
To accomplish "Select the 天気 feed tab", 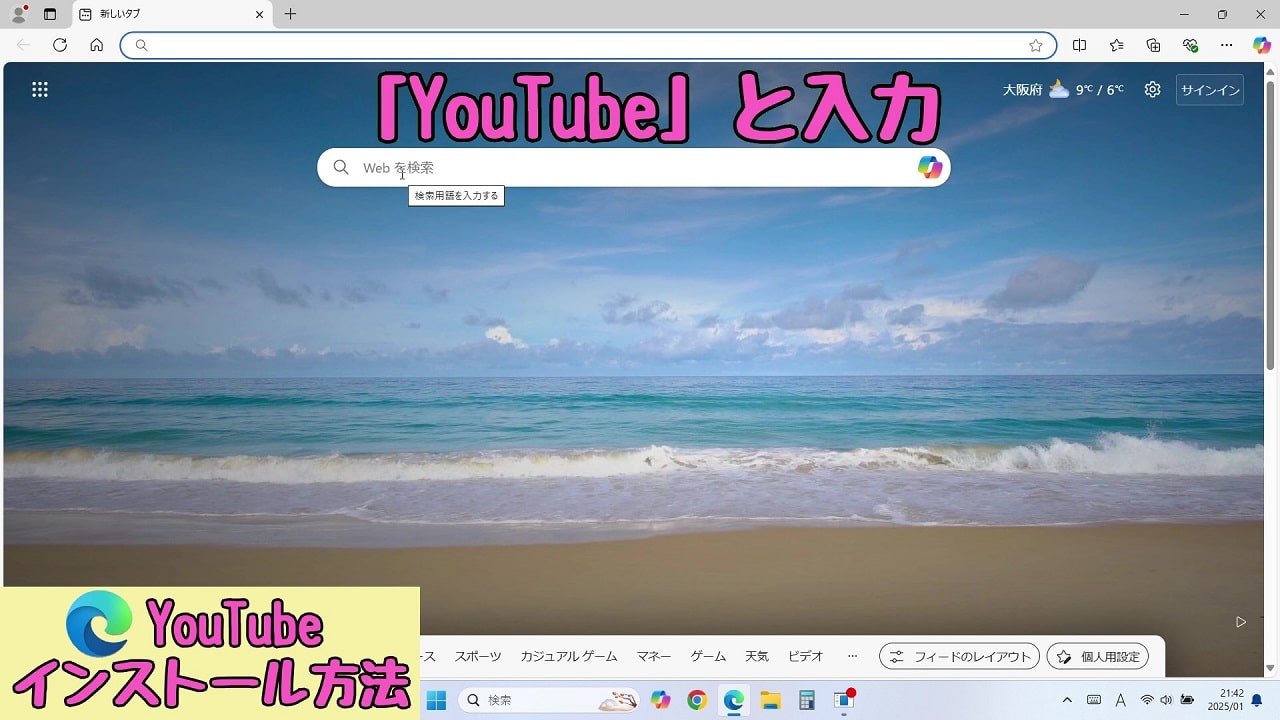I will [x=757, y=657].
